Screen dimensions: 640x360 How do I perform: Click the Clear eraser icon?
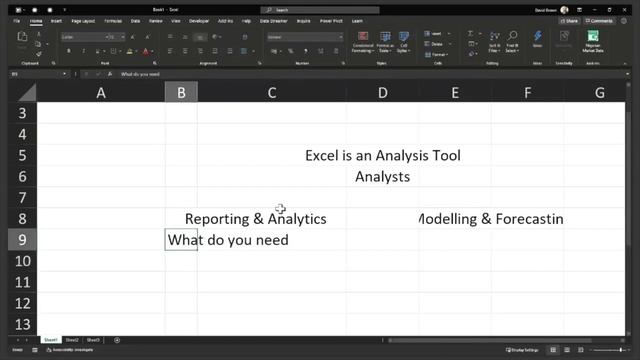coord(471,54)
